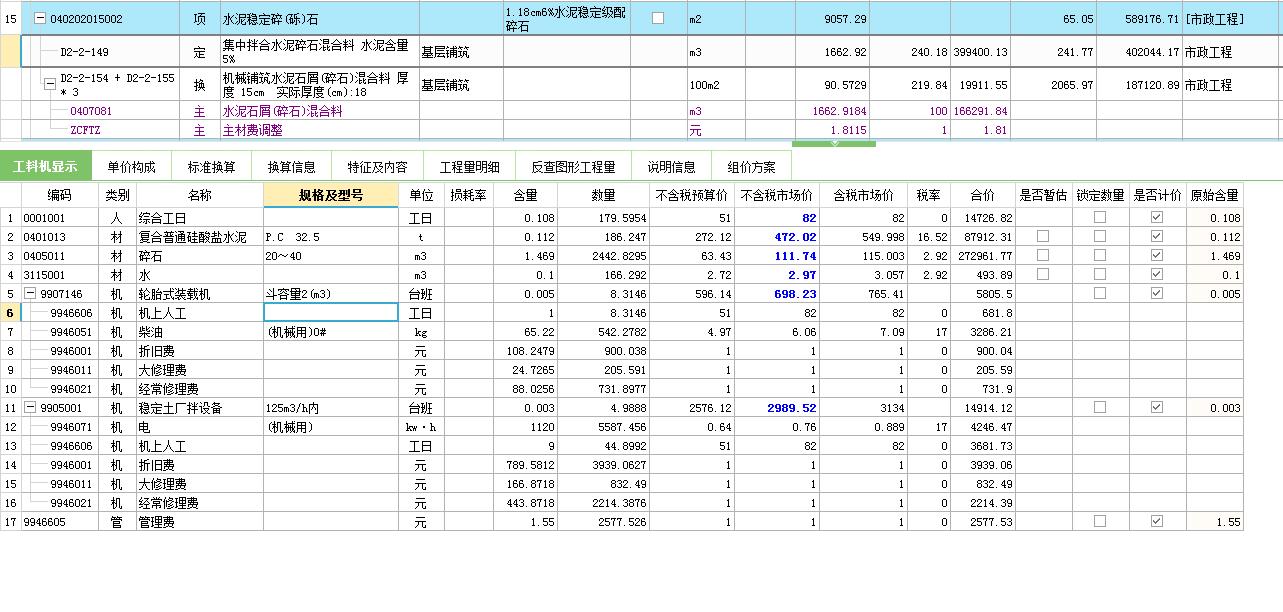Toggle 锁定数量 for 轮胎式装载机
Image resolution: width=1283 pixels, height=612 pixels.
(x=1100, y=294)
